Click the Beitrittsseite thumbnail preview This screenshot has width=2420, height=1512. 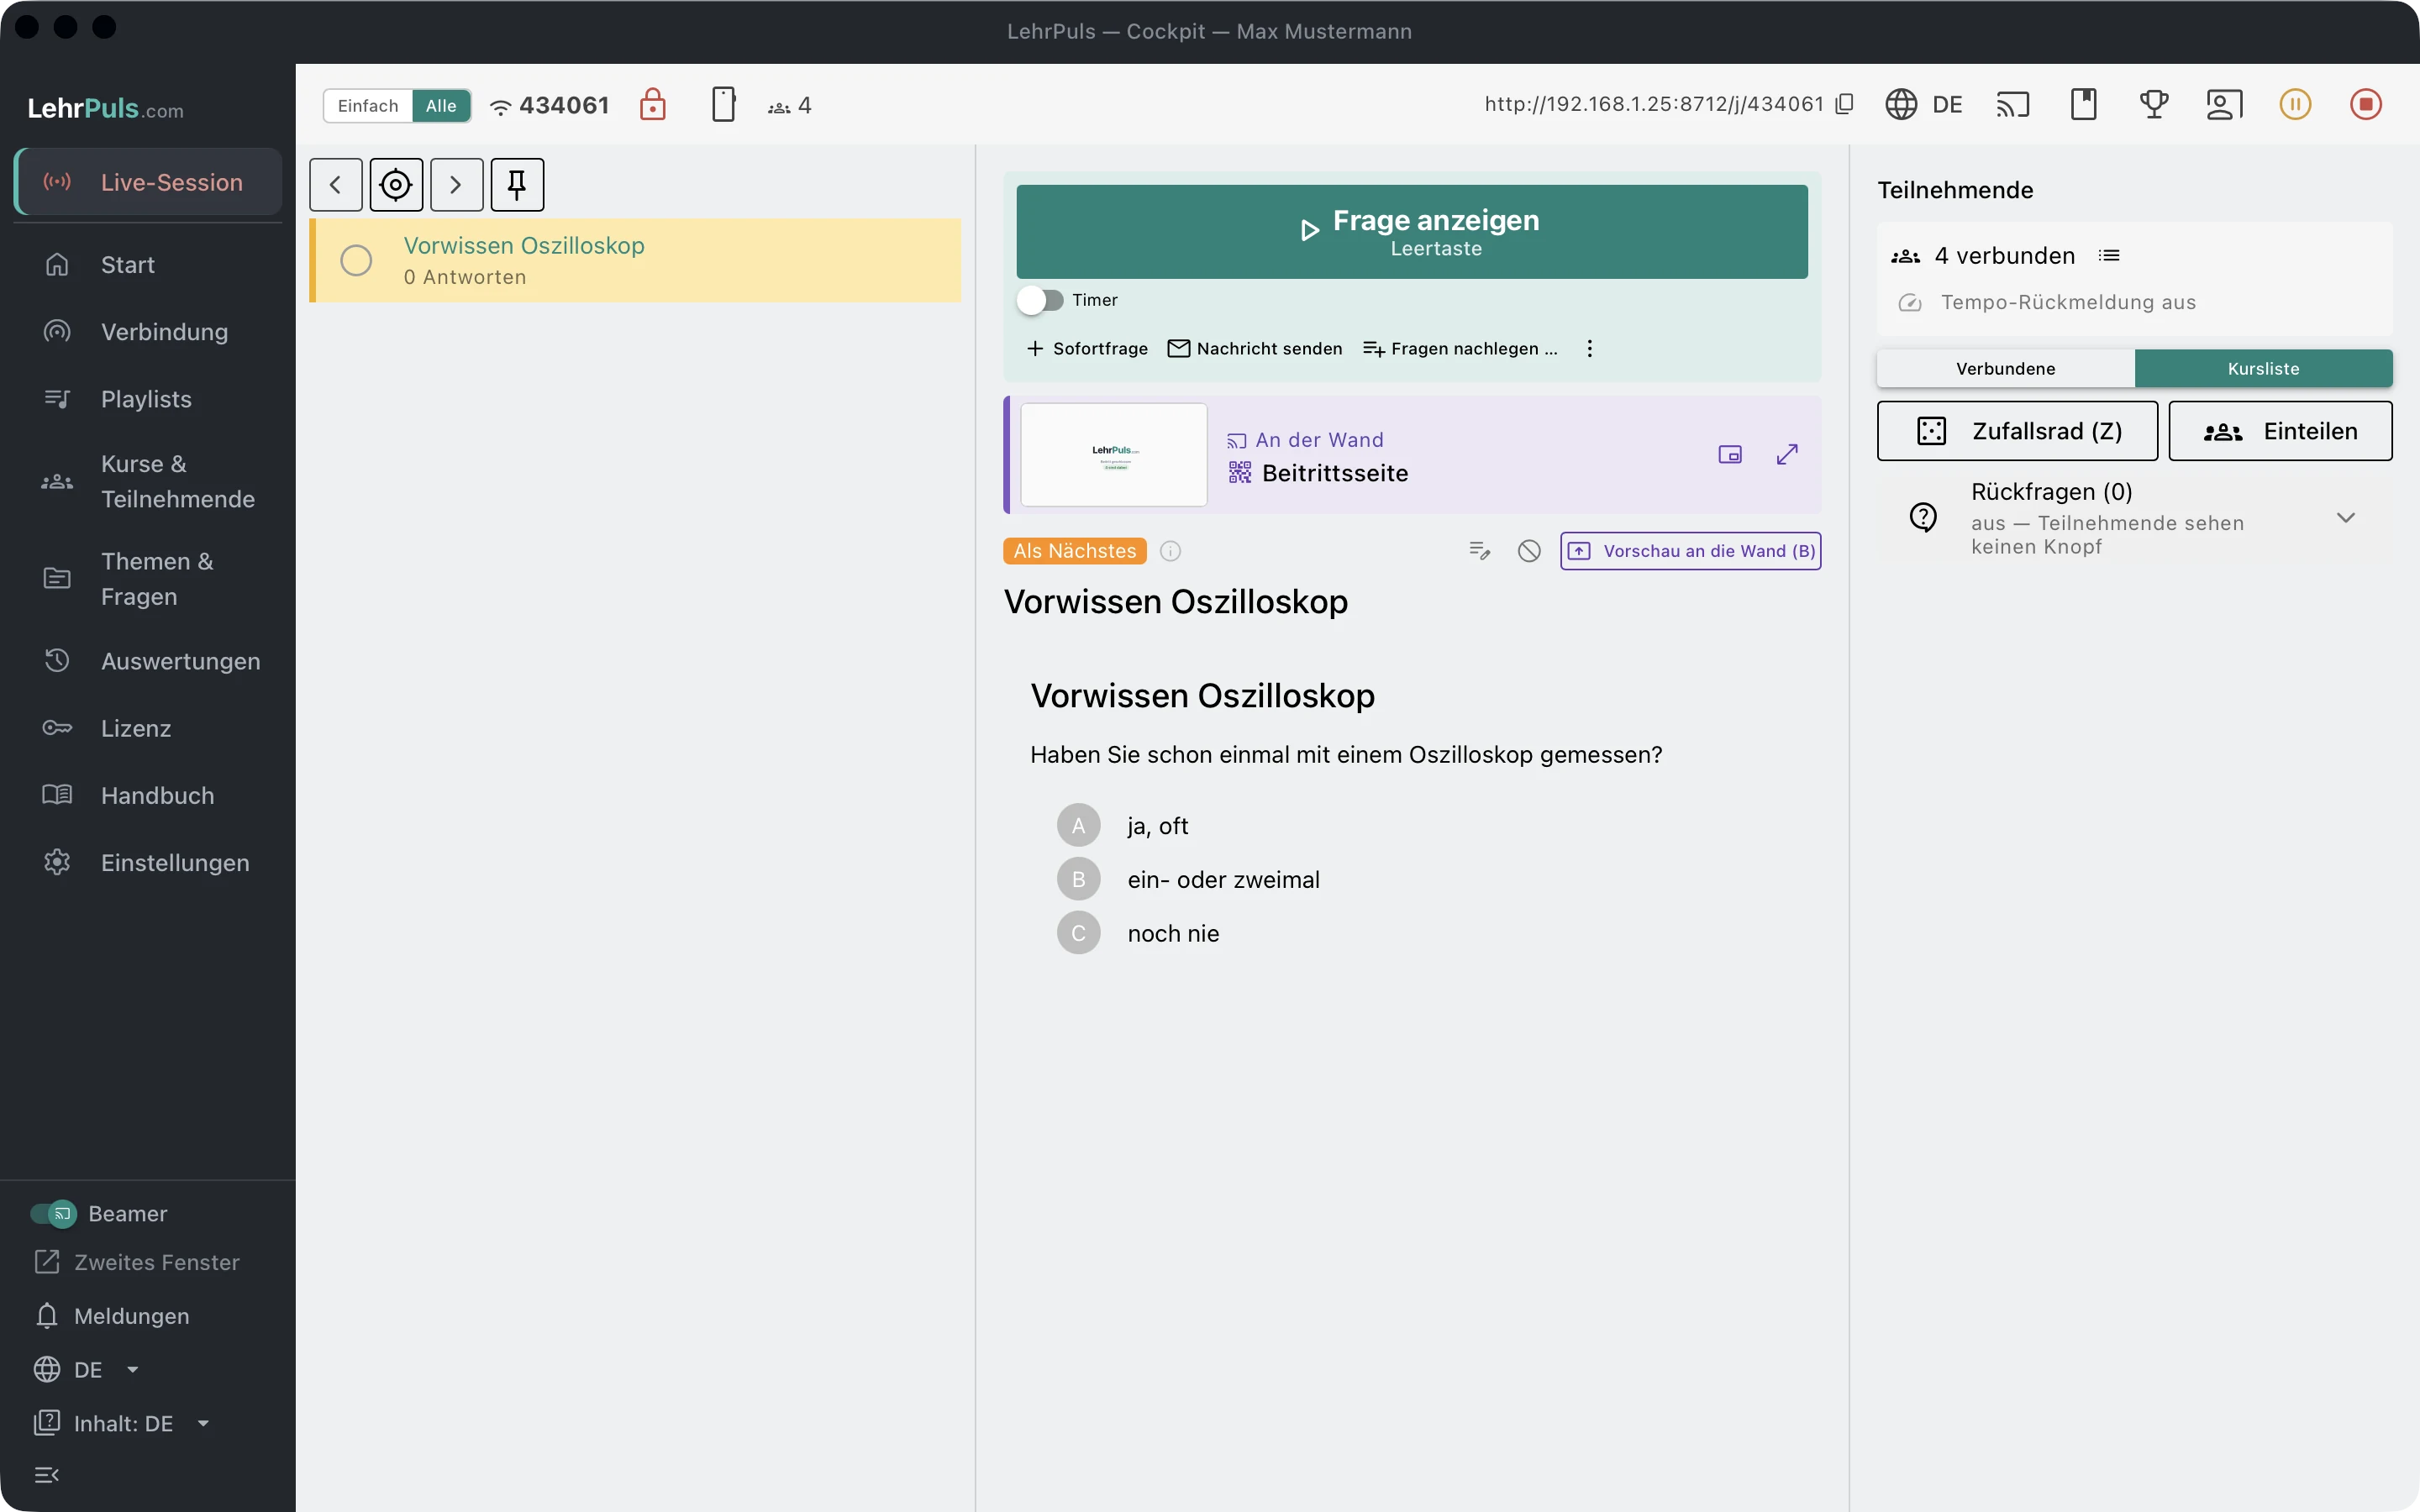coord(1114,455)
